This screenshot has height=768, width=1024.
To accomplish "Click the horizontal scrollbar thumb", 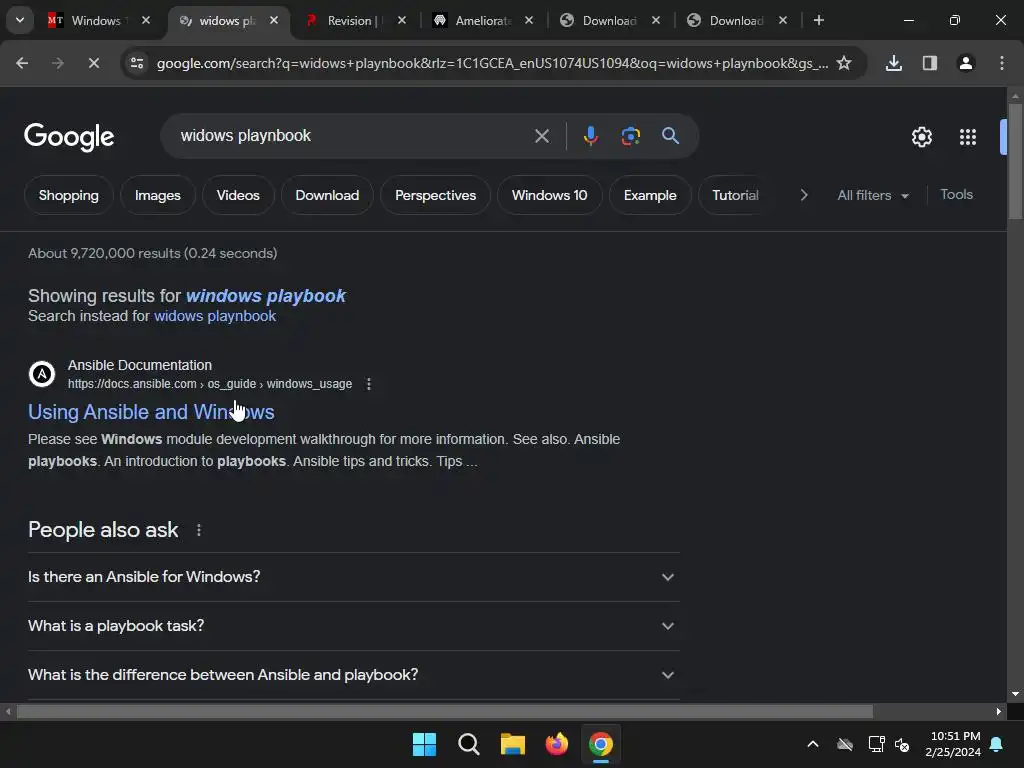I will (445, 711).
